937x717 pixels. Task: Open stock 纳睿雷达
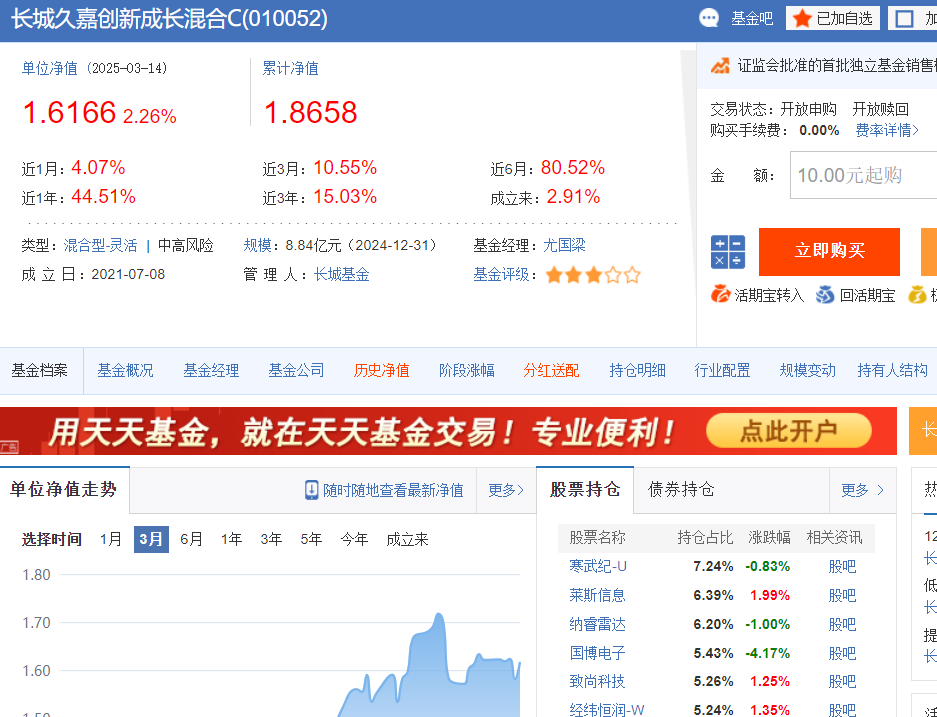[597, 624]
